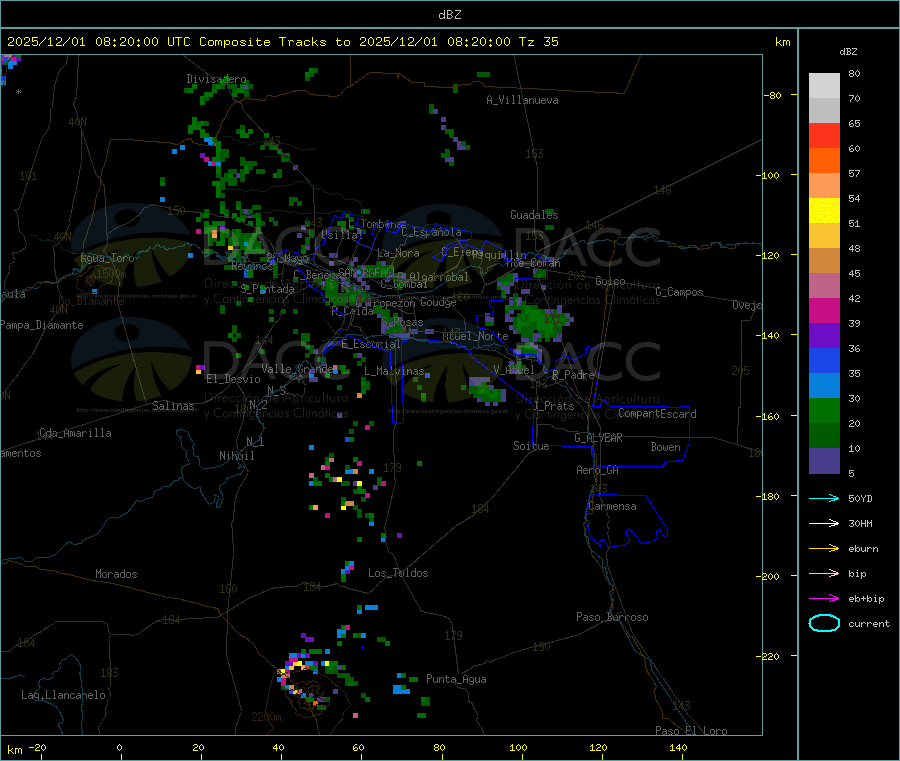Click the white 30HM arrow in legend

tap(824, 523)
